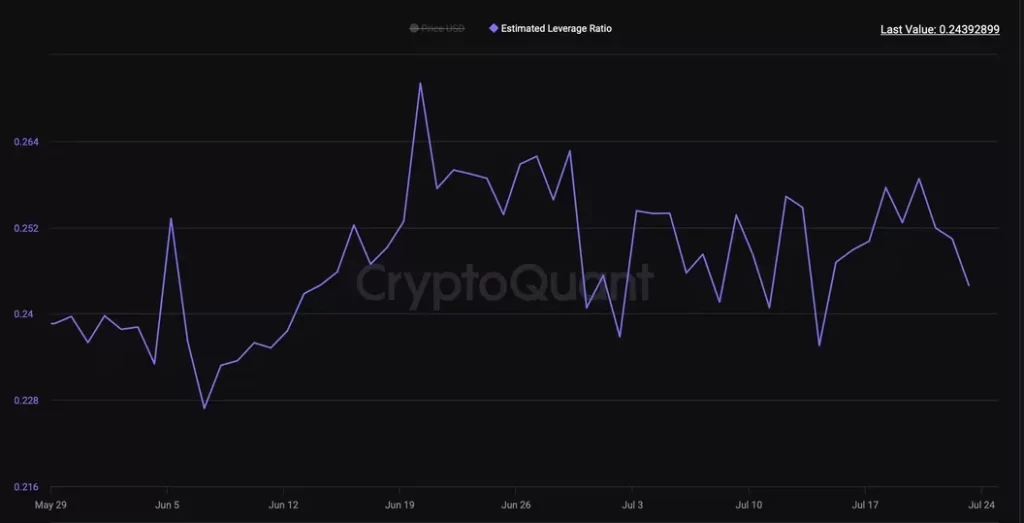Click the 0.228 y-axis label
Viewport: 1024px width, 523px height.
coord(25,400)
